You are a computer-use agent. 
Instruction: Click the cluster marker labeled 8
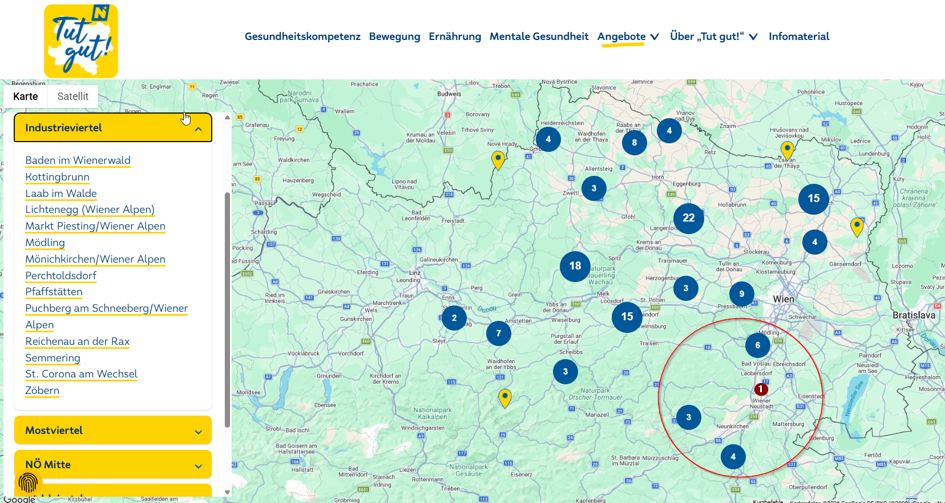634,143
